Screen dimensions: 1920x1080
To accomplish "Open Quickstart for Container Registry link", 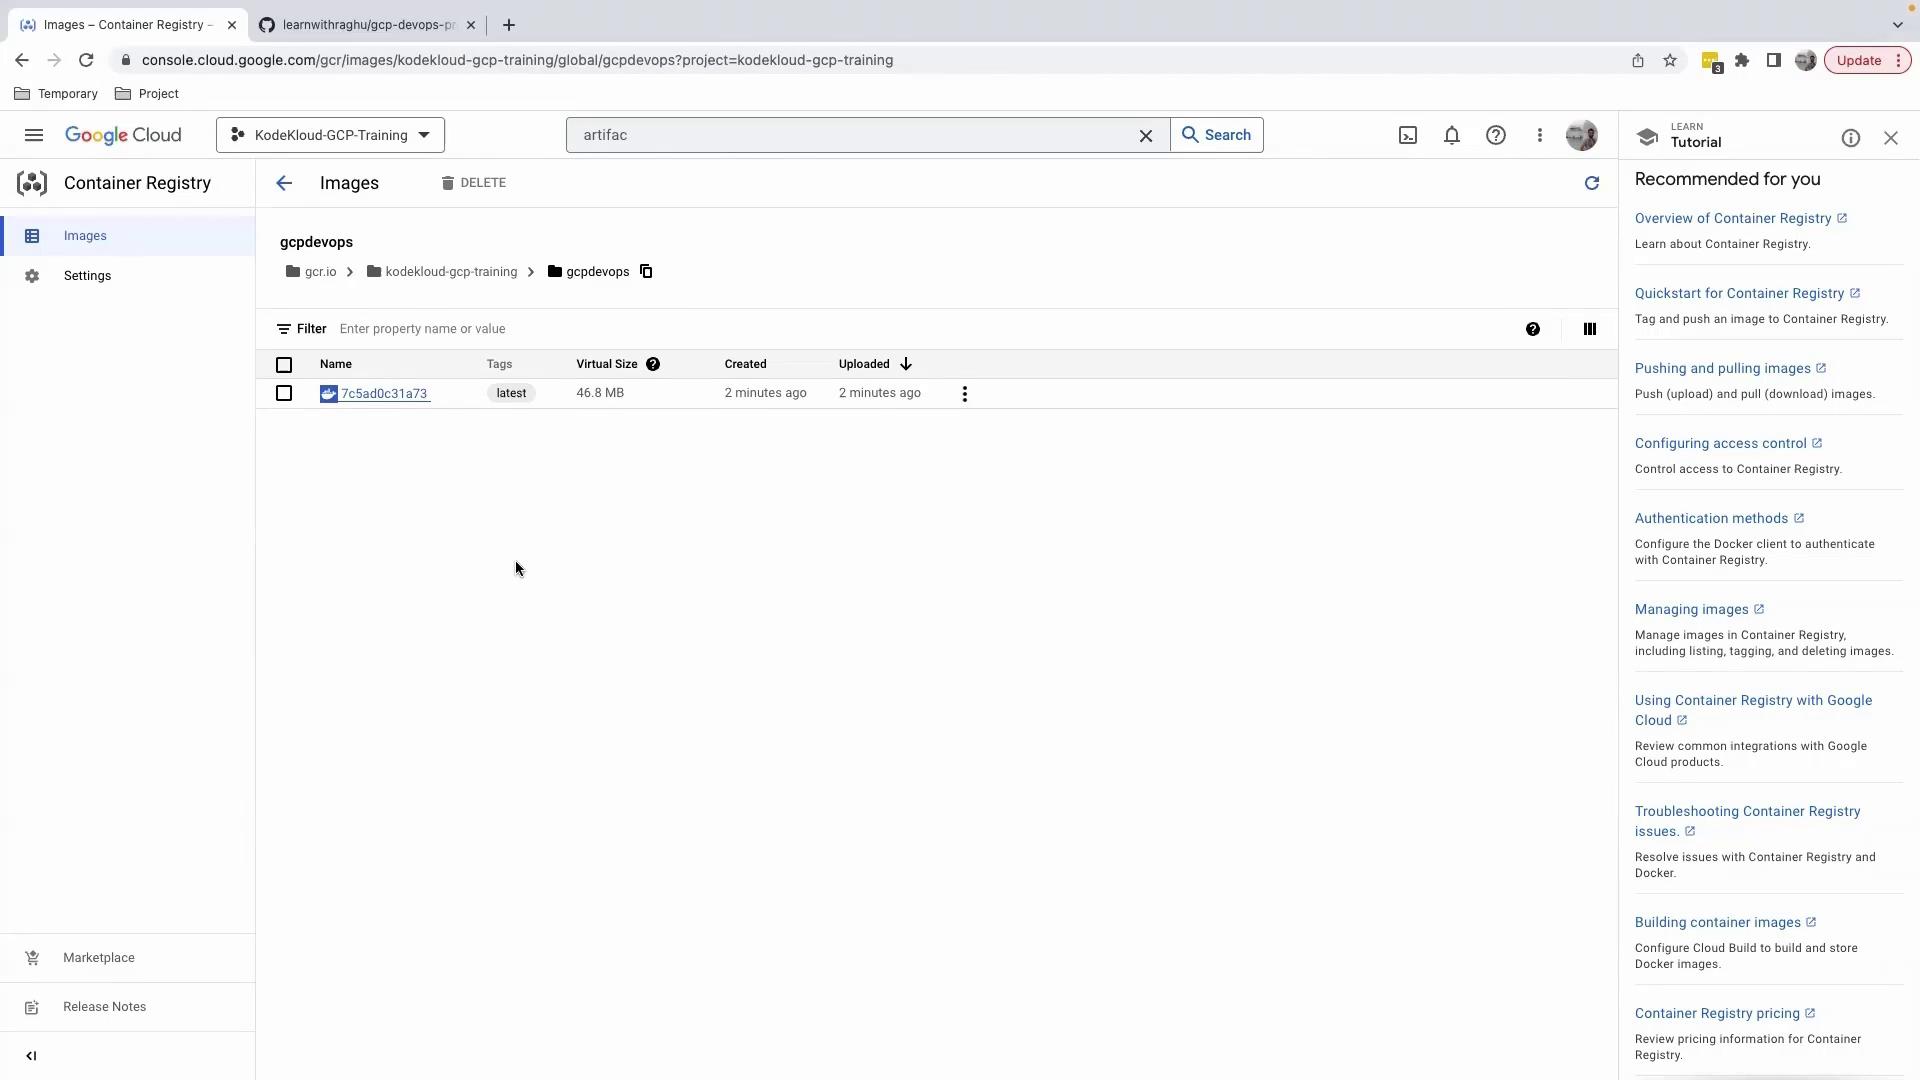I will pos(1739,293).
